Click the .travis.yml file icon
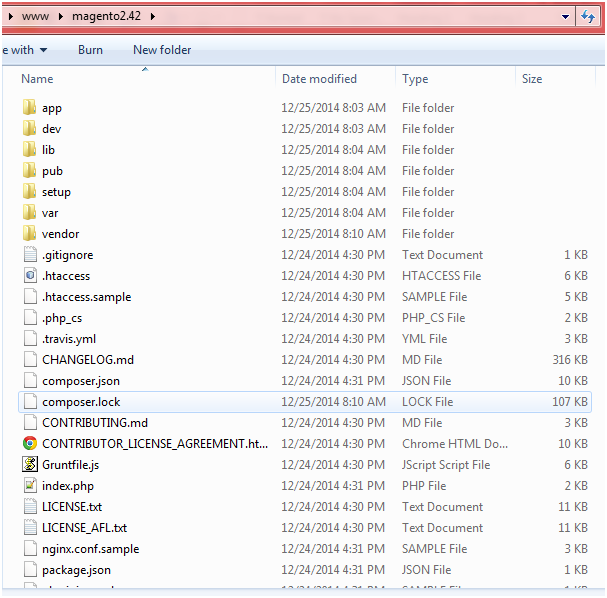The height and width of the screenshot is (598, 607). click(x=30, y=339)
